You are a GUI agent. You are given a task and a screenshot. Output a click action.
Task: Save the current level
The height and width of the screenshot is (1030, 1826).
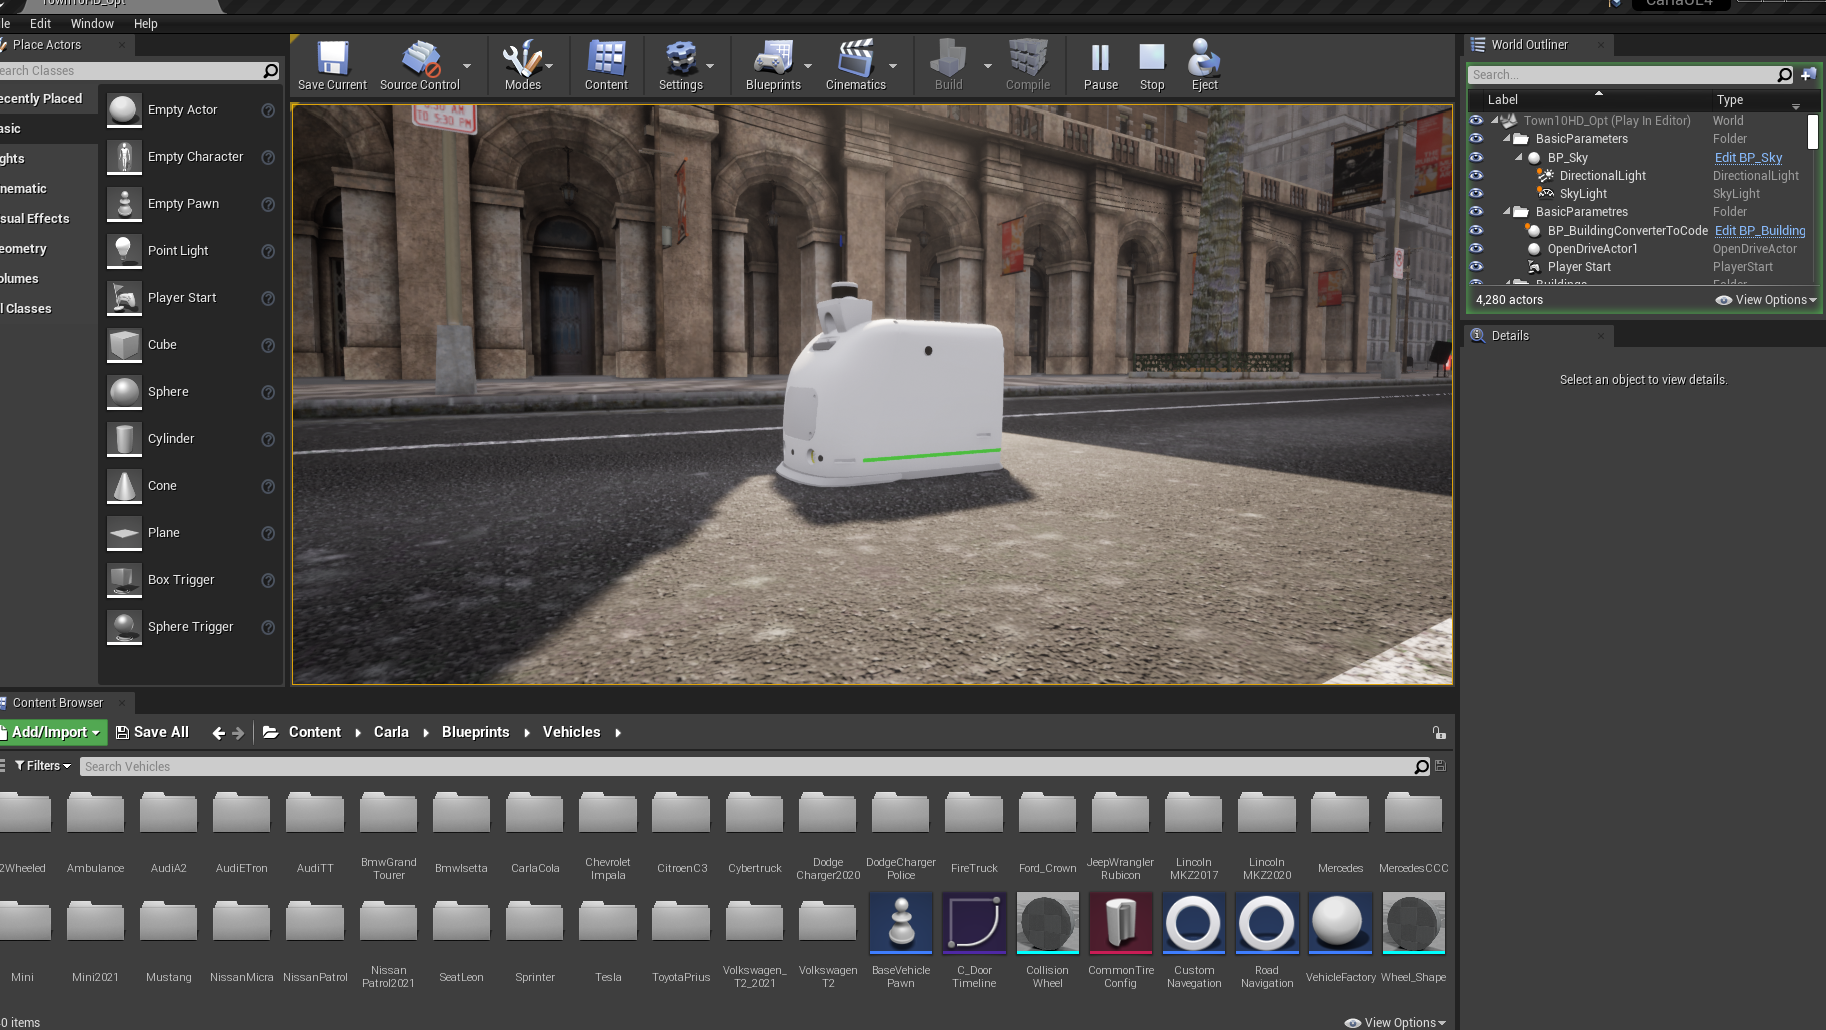click(x=331, y=64)
